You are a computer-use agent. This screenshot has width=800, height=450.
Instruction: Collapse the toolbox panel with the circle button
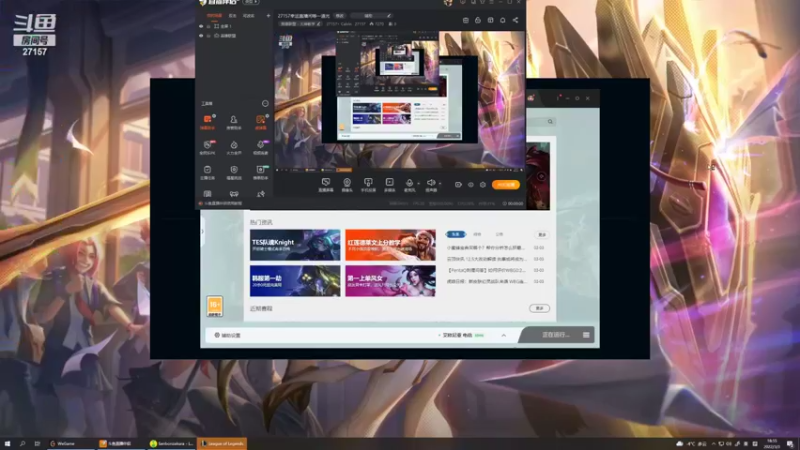coord(265,103)
